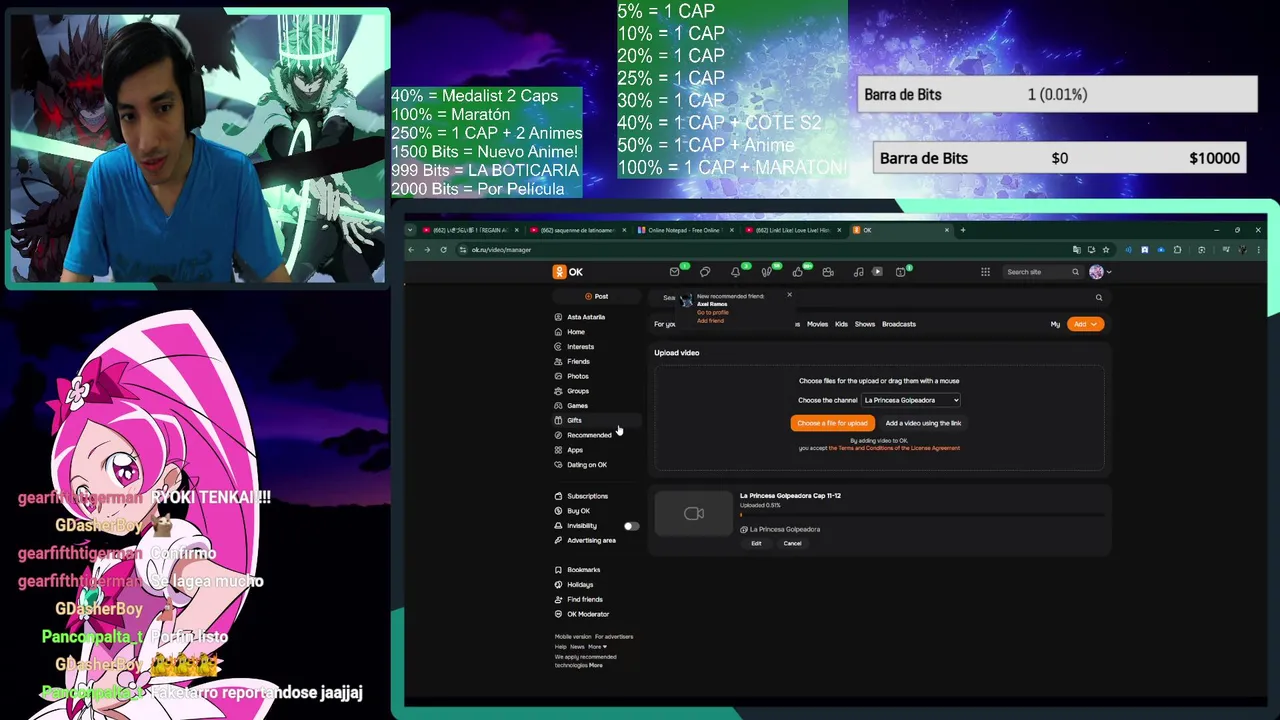1280x720 pixels.
Task: Switch to Online Notepad browser tab
Action: coord(684,230)
